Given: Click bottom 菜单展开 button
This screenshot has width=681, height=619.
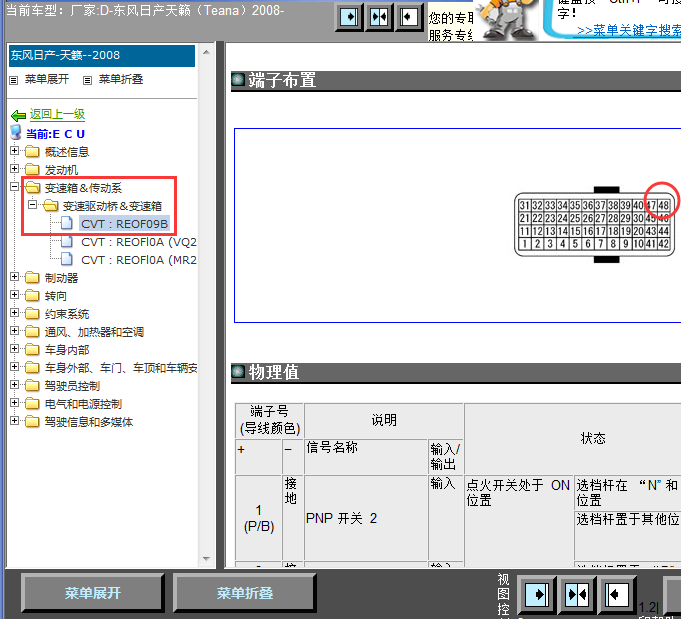Looking at the screenshot, I should [93, 593].
